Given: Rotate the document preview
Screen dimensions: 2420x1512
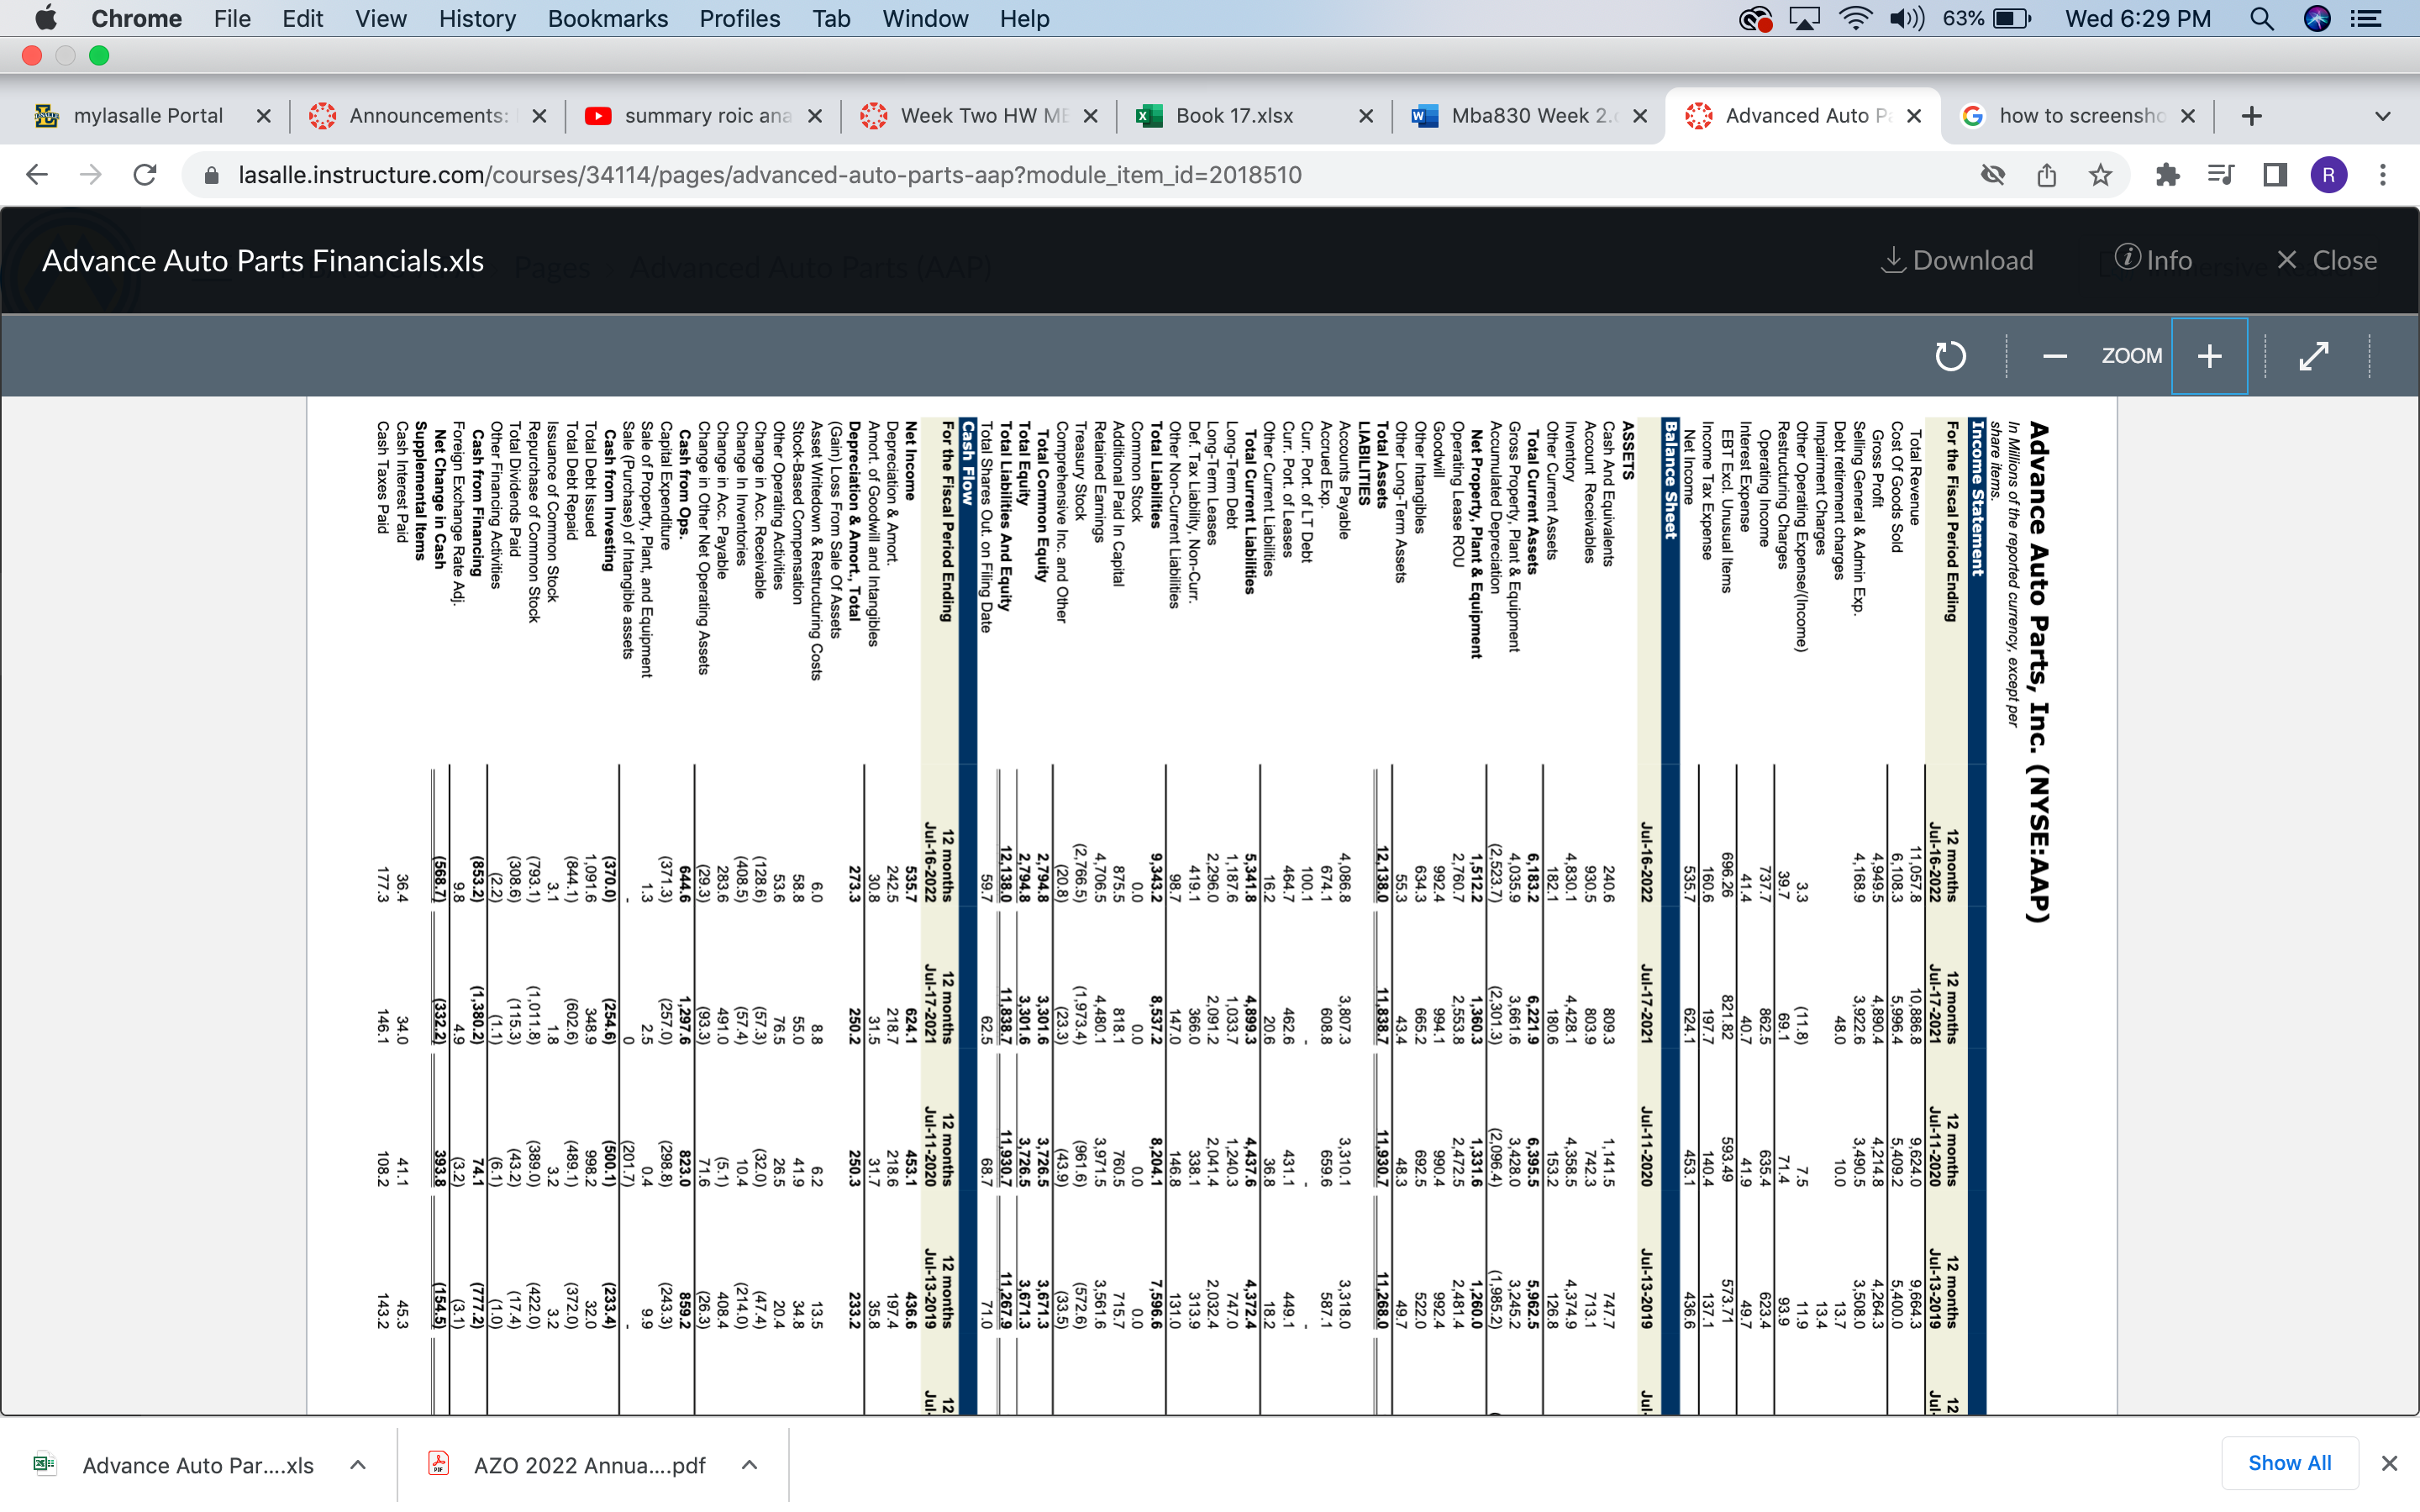Looking at the screenshot, I should tap(1949, 356).
